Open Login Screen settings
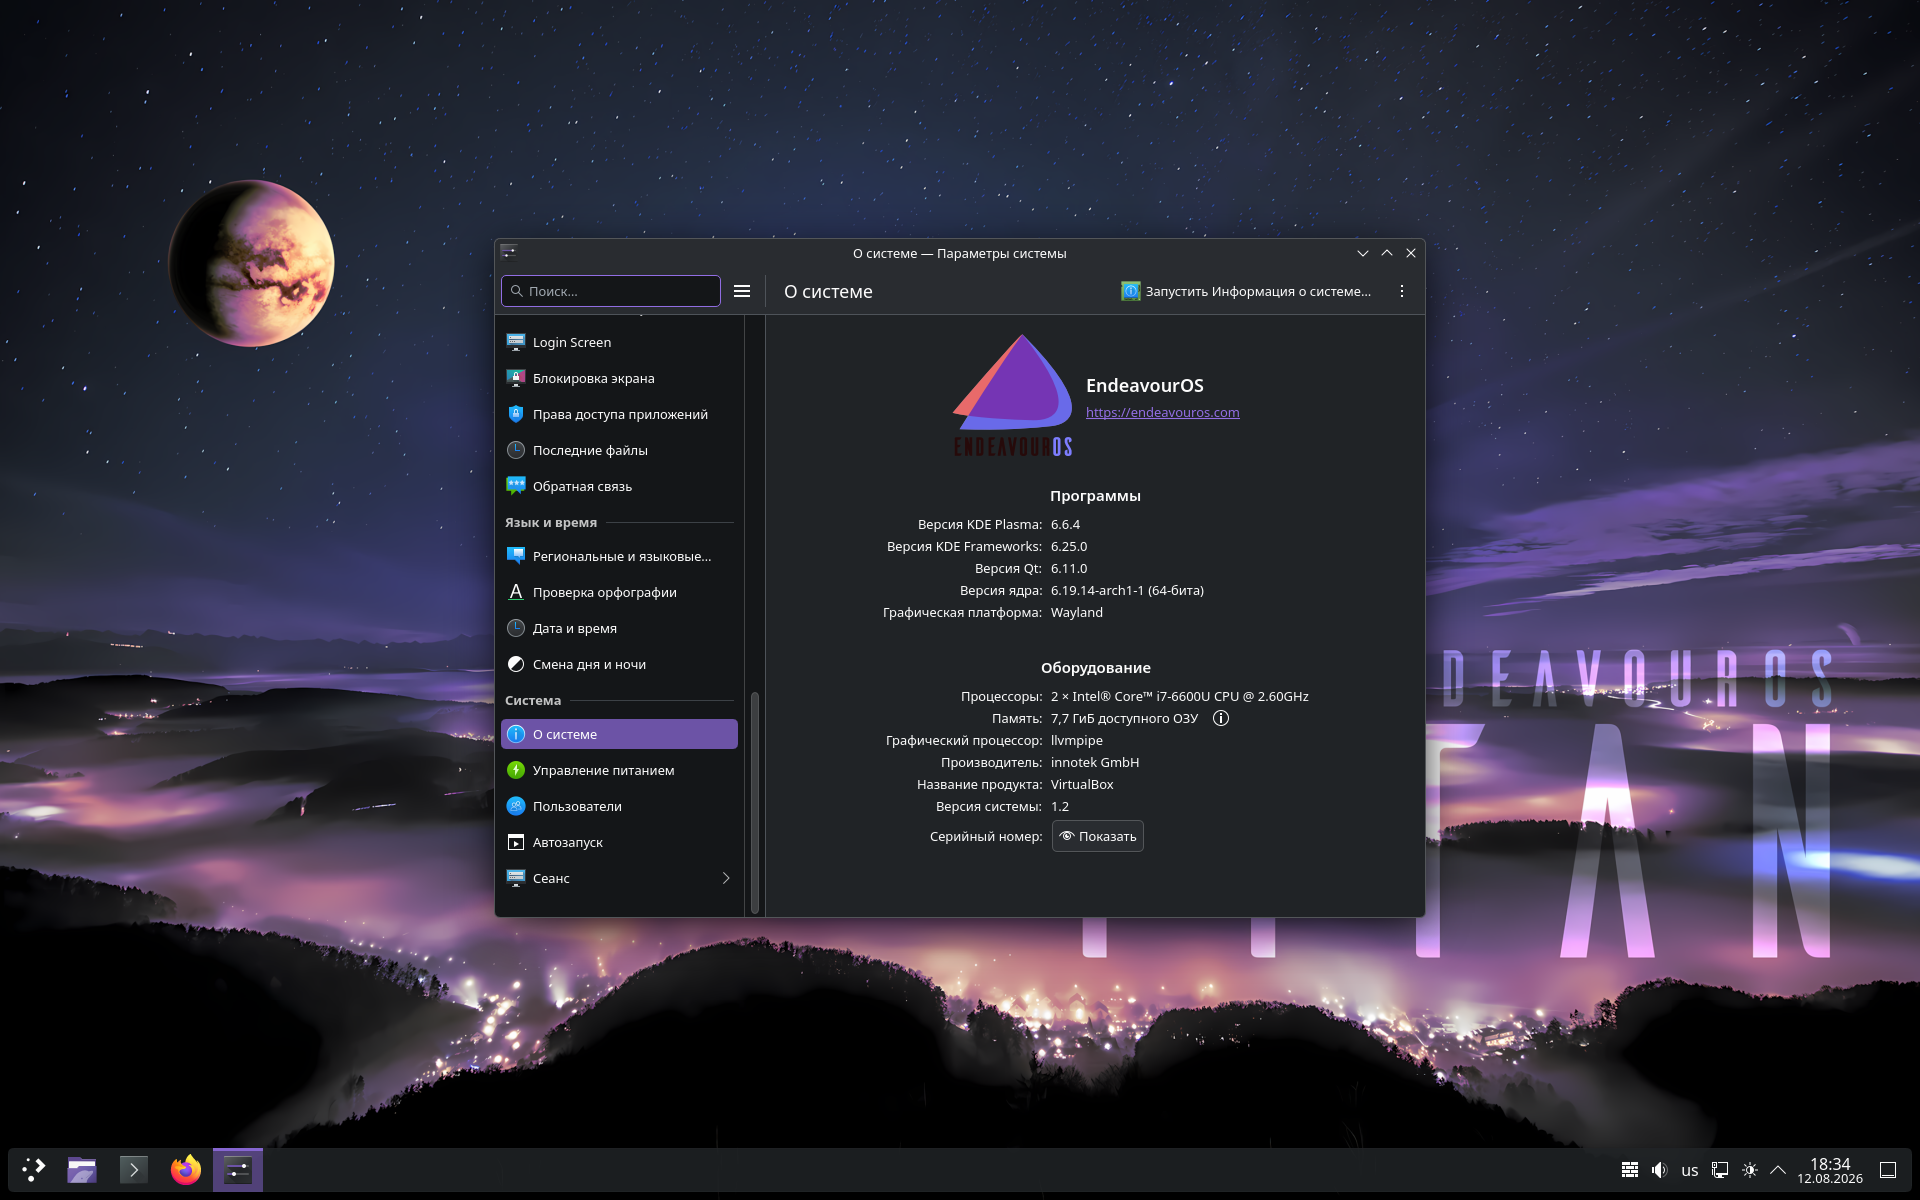 pos(619,342)
